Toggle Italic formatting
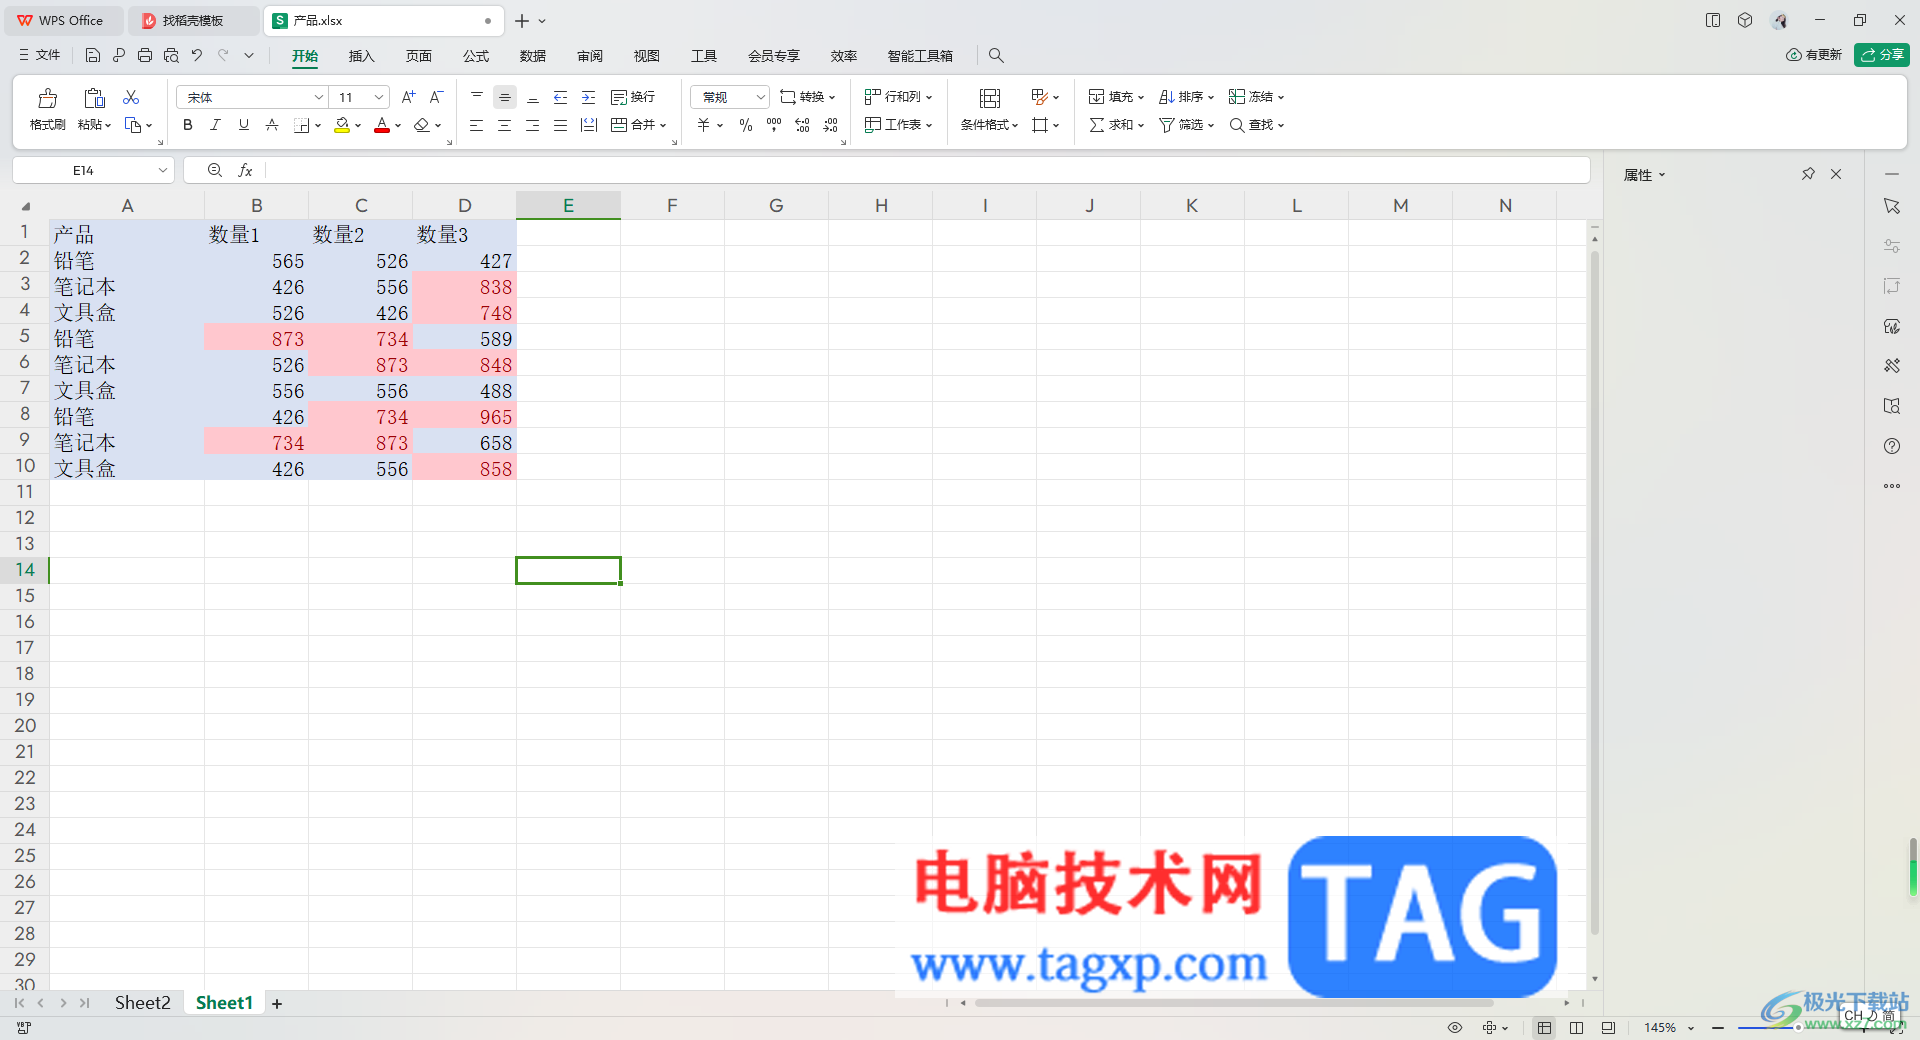This screenshot has width=1920, height=1040. [x=215, y=125]
